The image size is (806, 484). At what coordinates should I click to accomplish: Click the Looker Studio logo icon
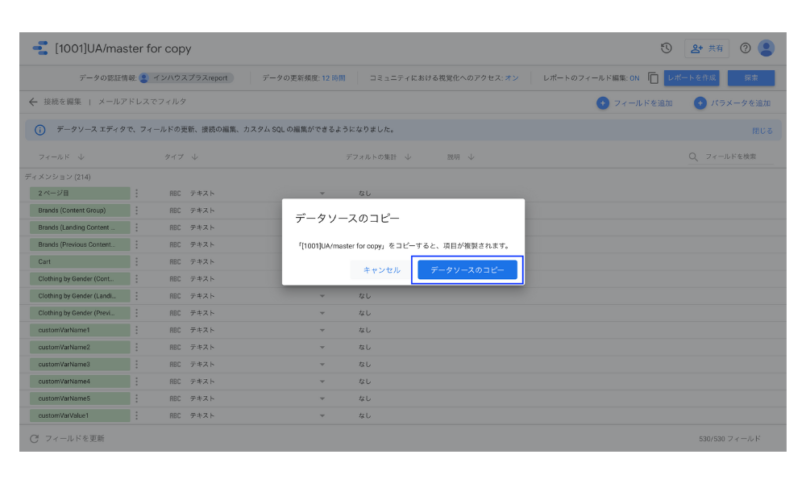click(x=40, y=48)
